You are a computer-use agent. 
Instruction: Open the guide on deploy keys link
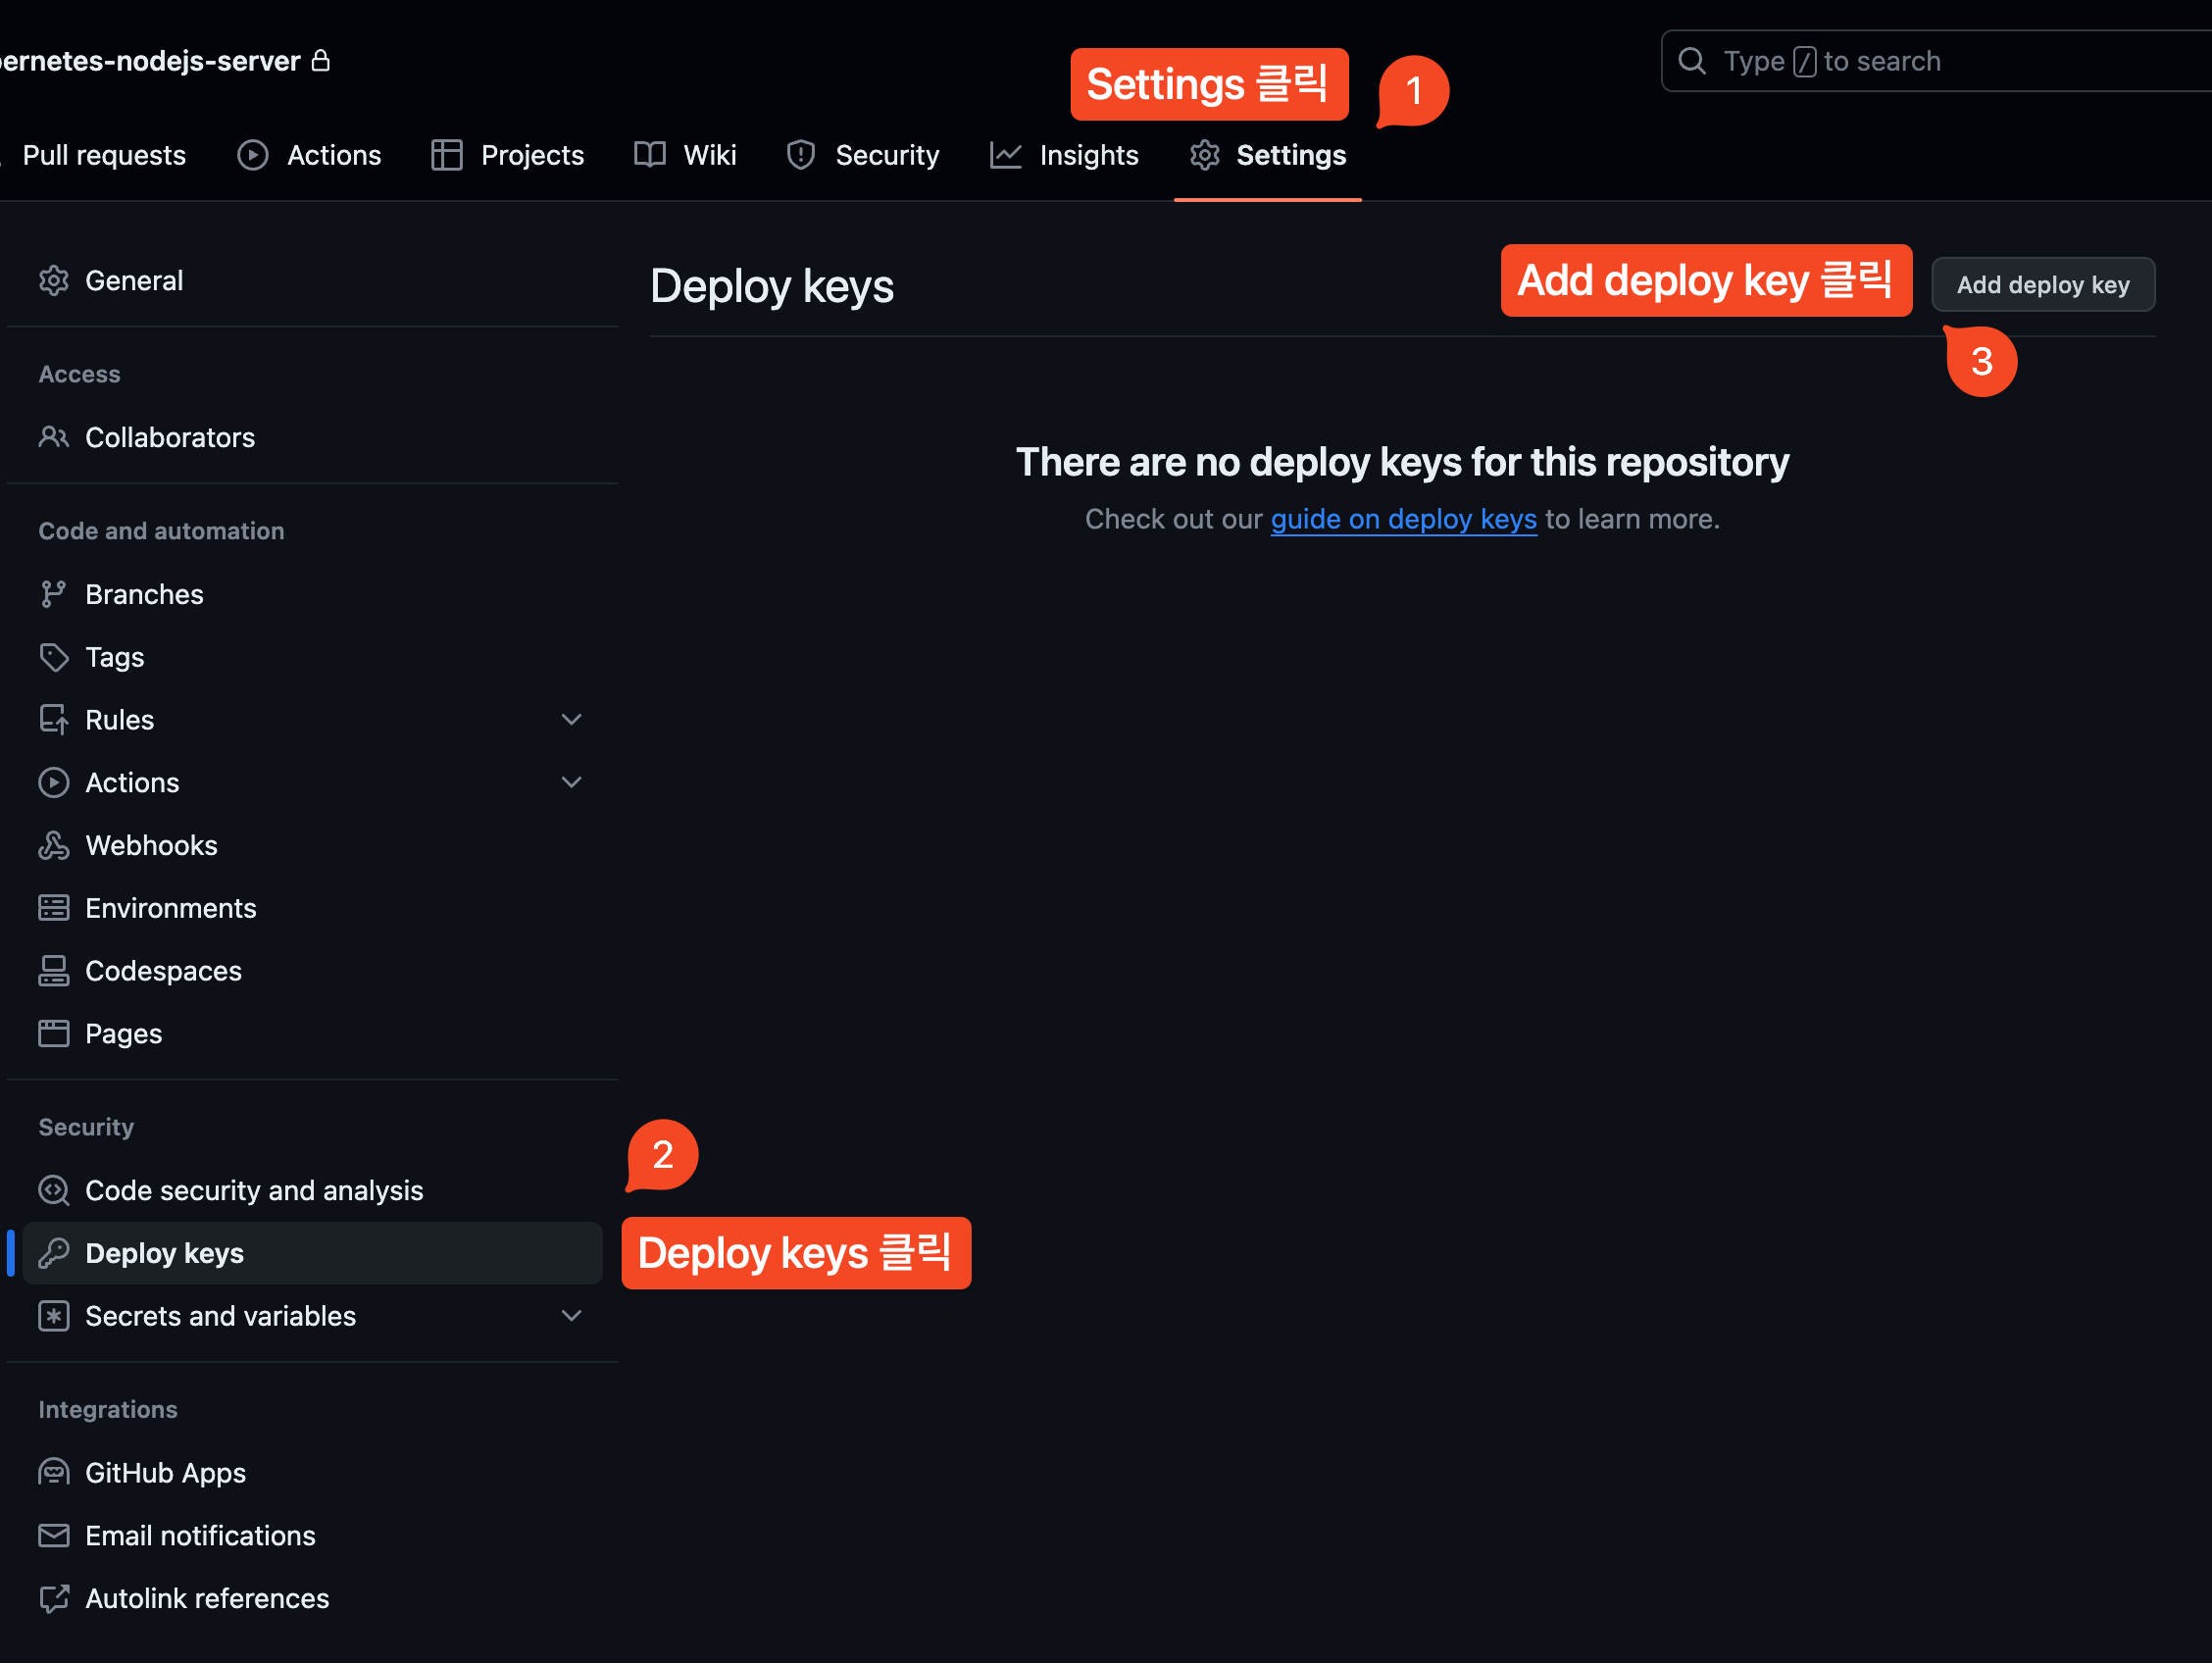click(x=1403, y=519)
